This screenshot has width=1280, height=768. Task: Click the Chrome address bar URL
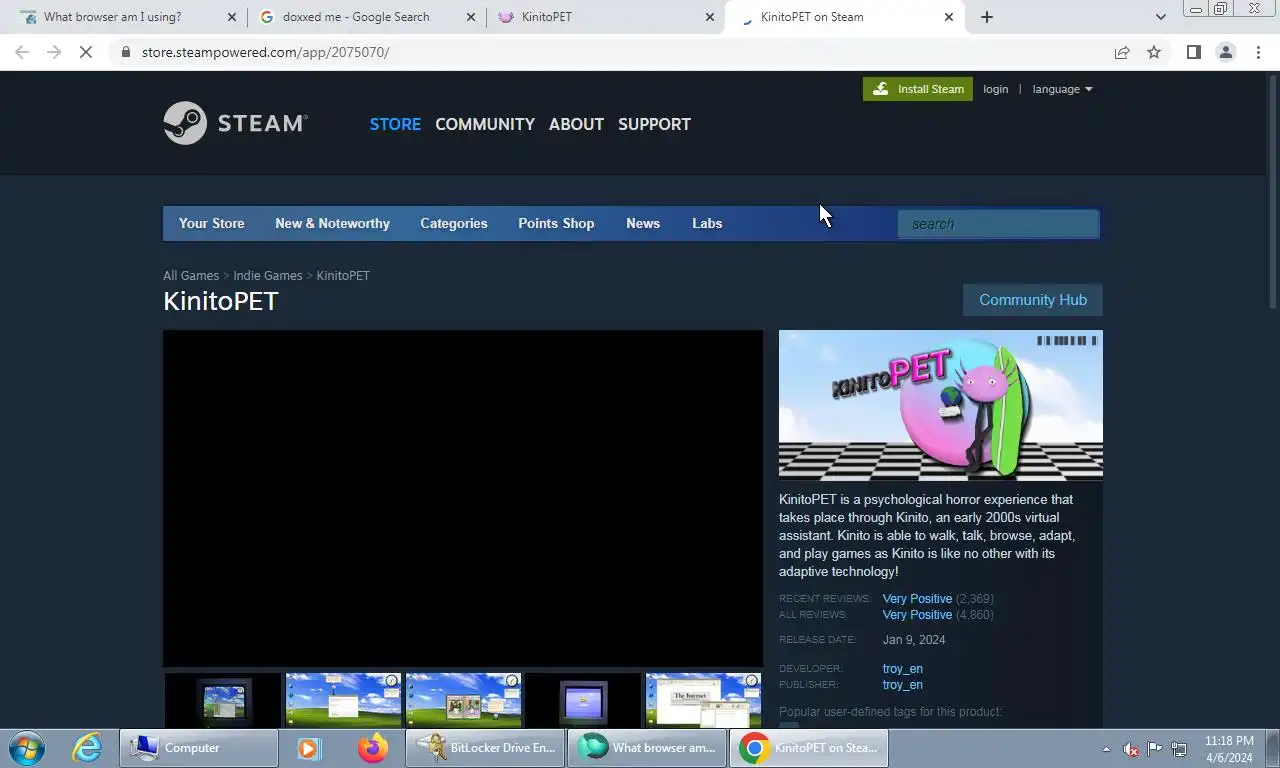(265, 52)
